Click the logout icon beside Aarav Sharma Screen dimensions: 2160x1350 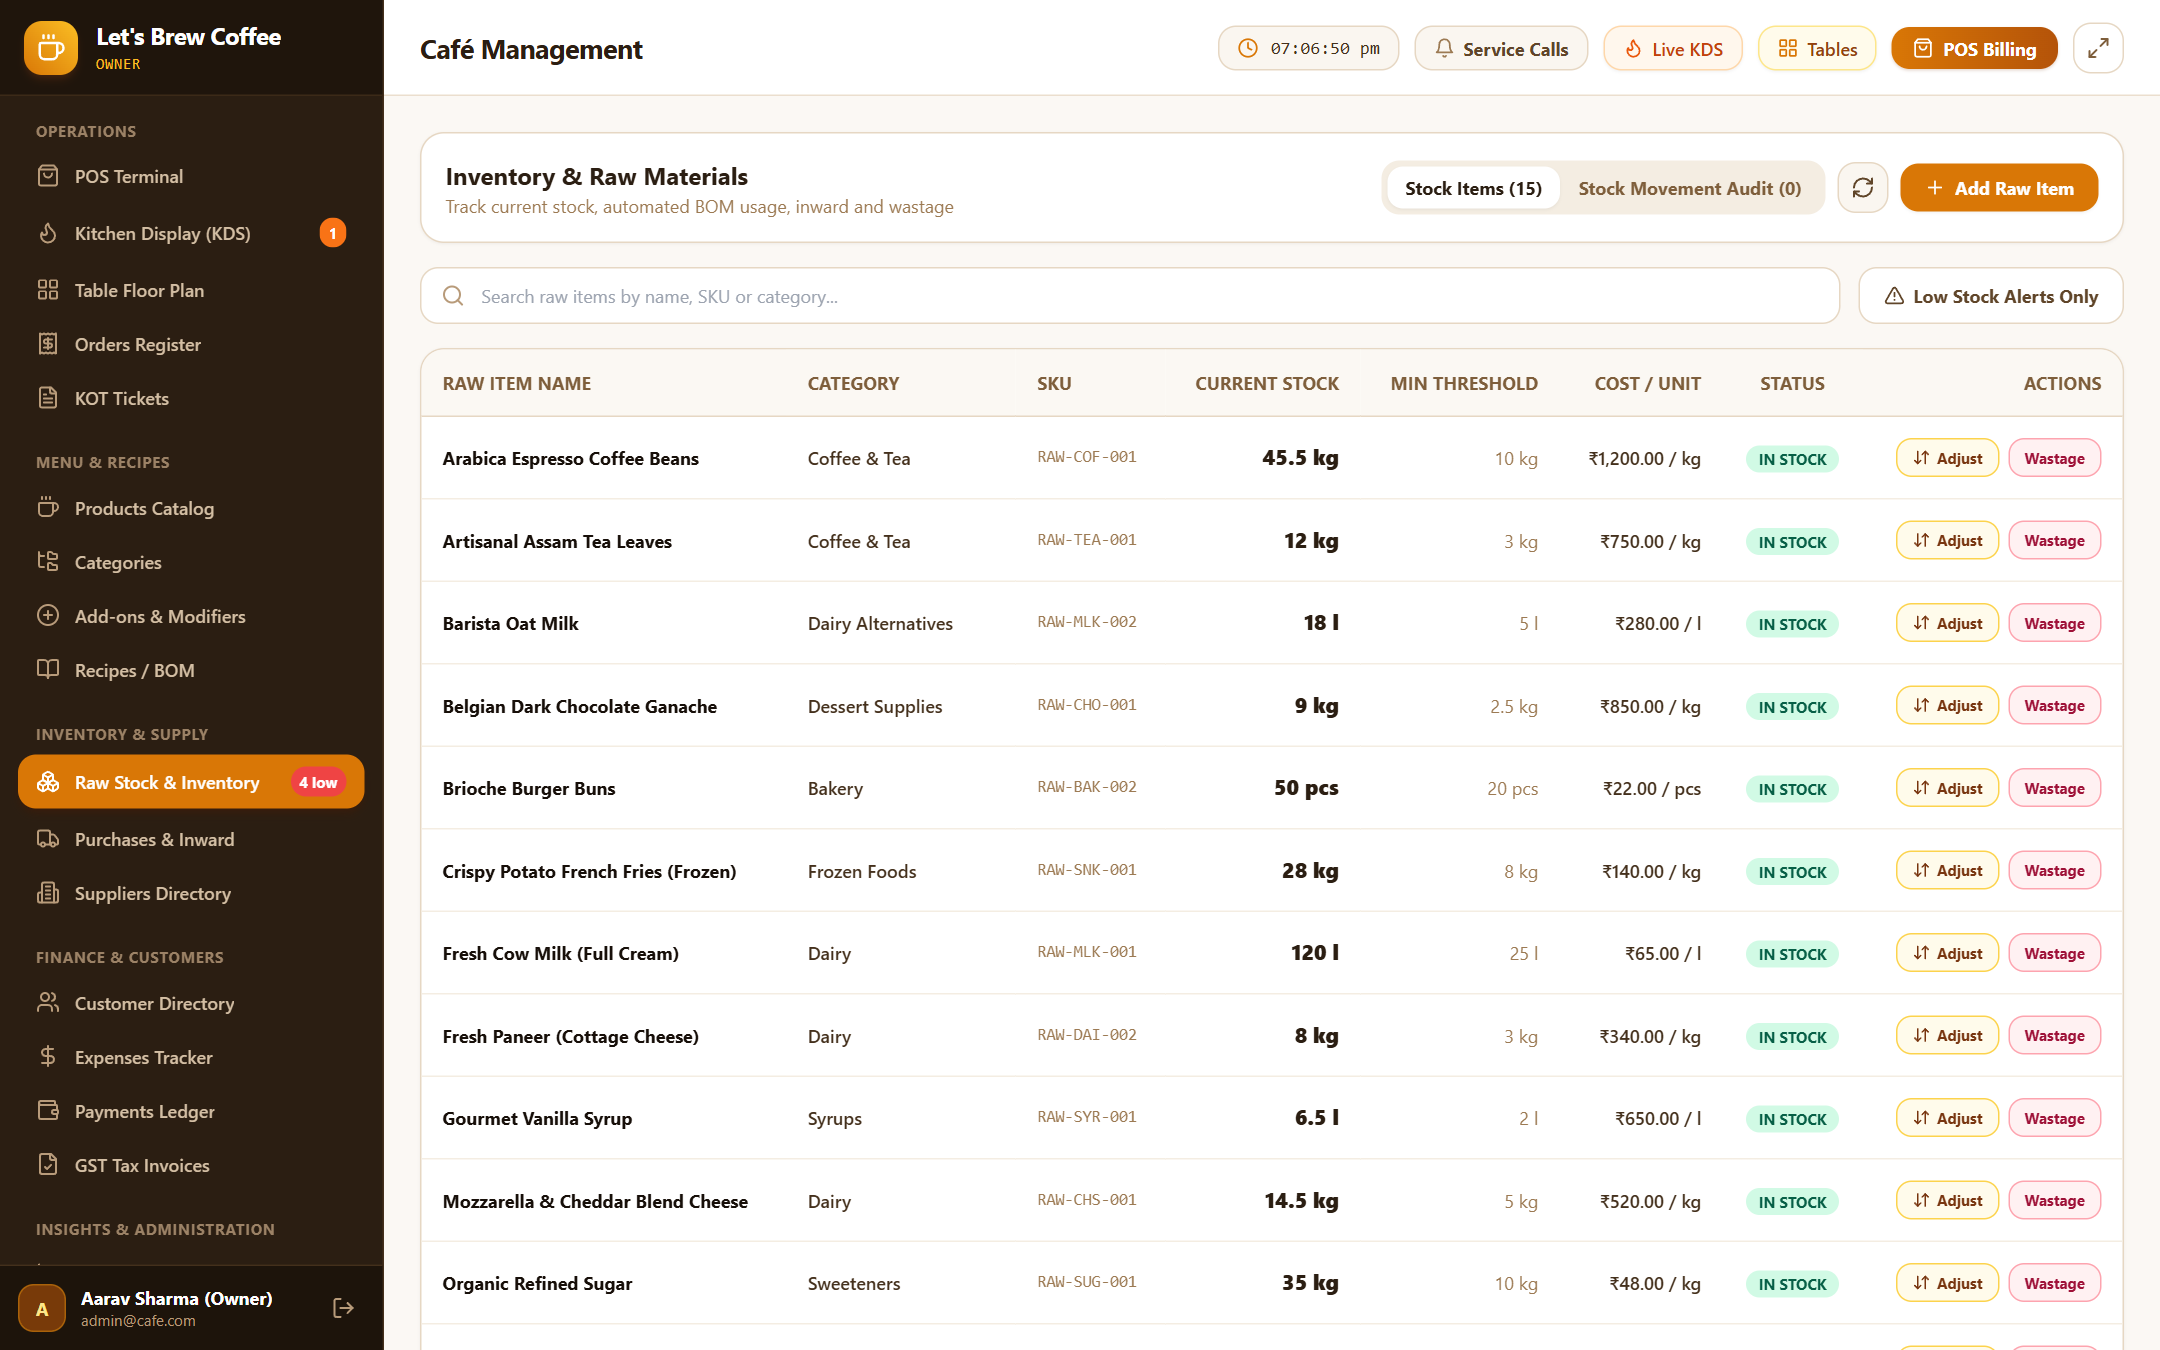point(343,1308)
